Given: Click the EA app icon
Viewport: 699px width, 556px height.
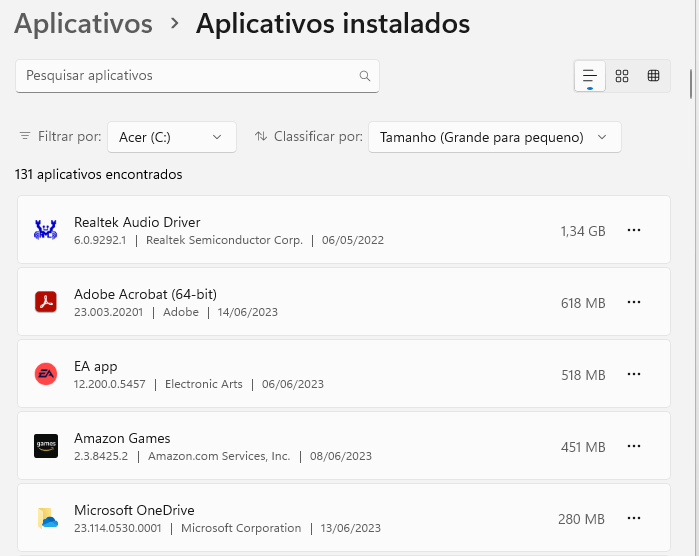Looking at the screenshot, I should tap(46, 374).
